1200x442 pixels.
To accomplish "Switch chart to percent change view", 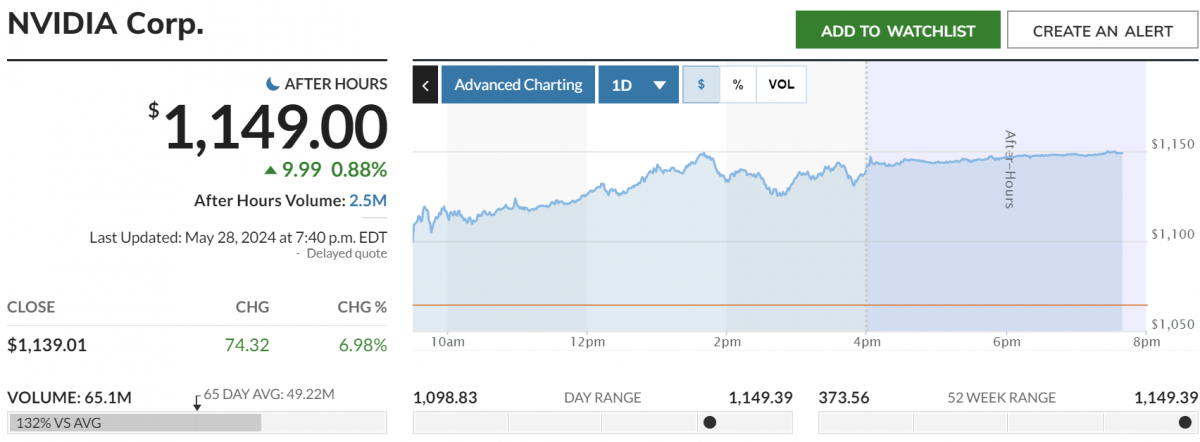I will coord(738,85).
